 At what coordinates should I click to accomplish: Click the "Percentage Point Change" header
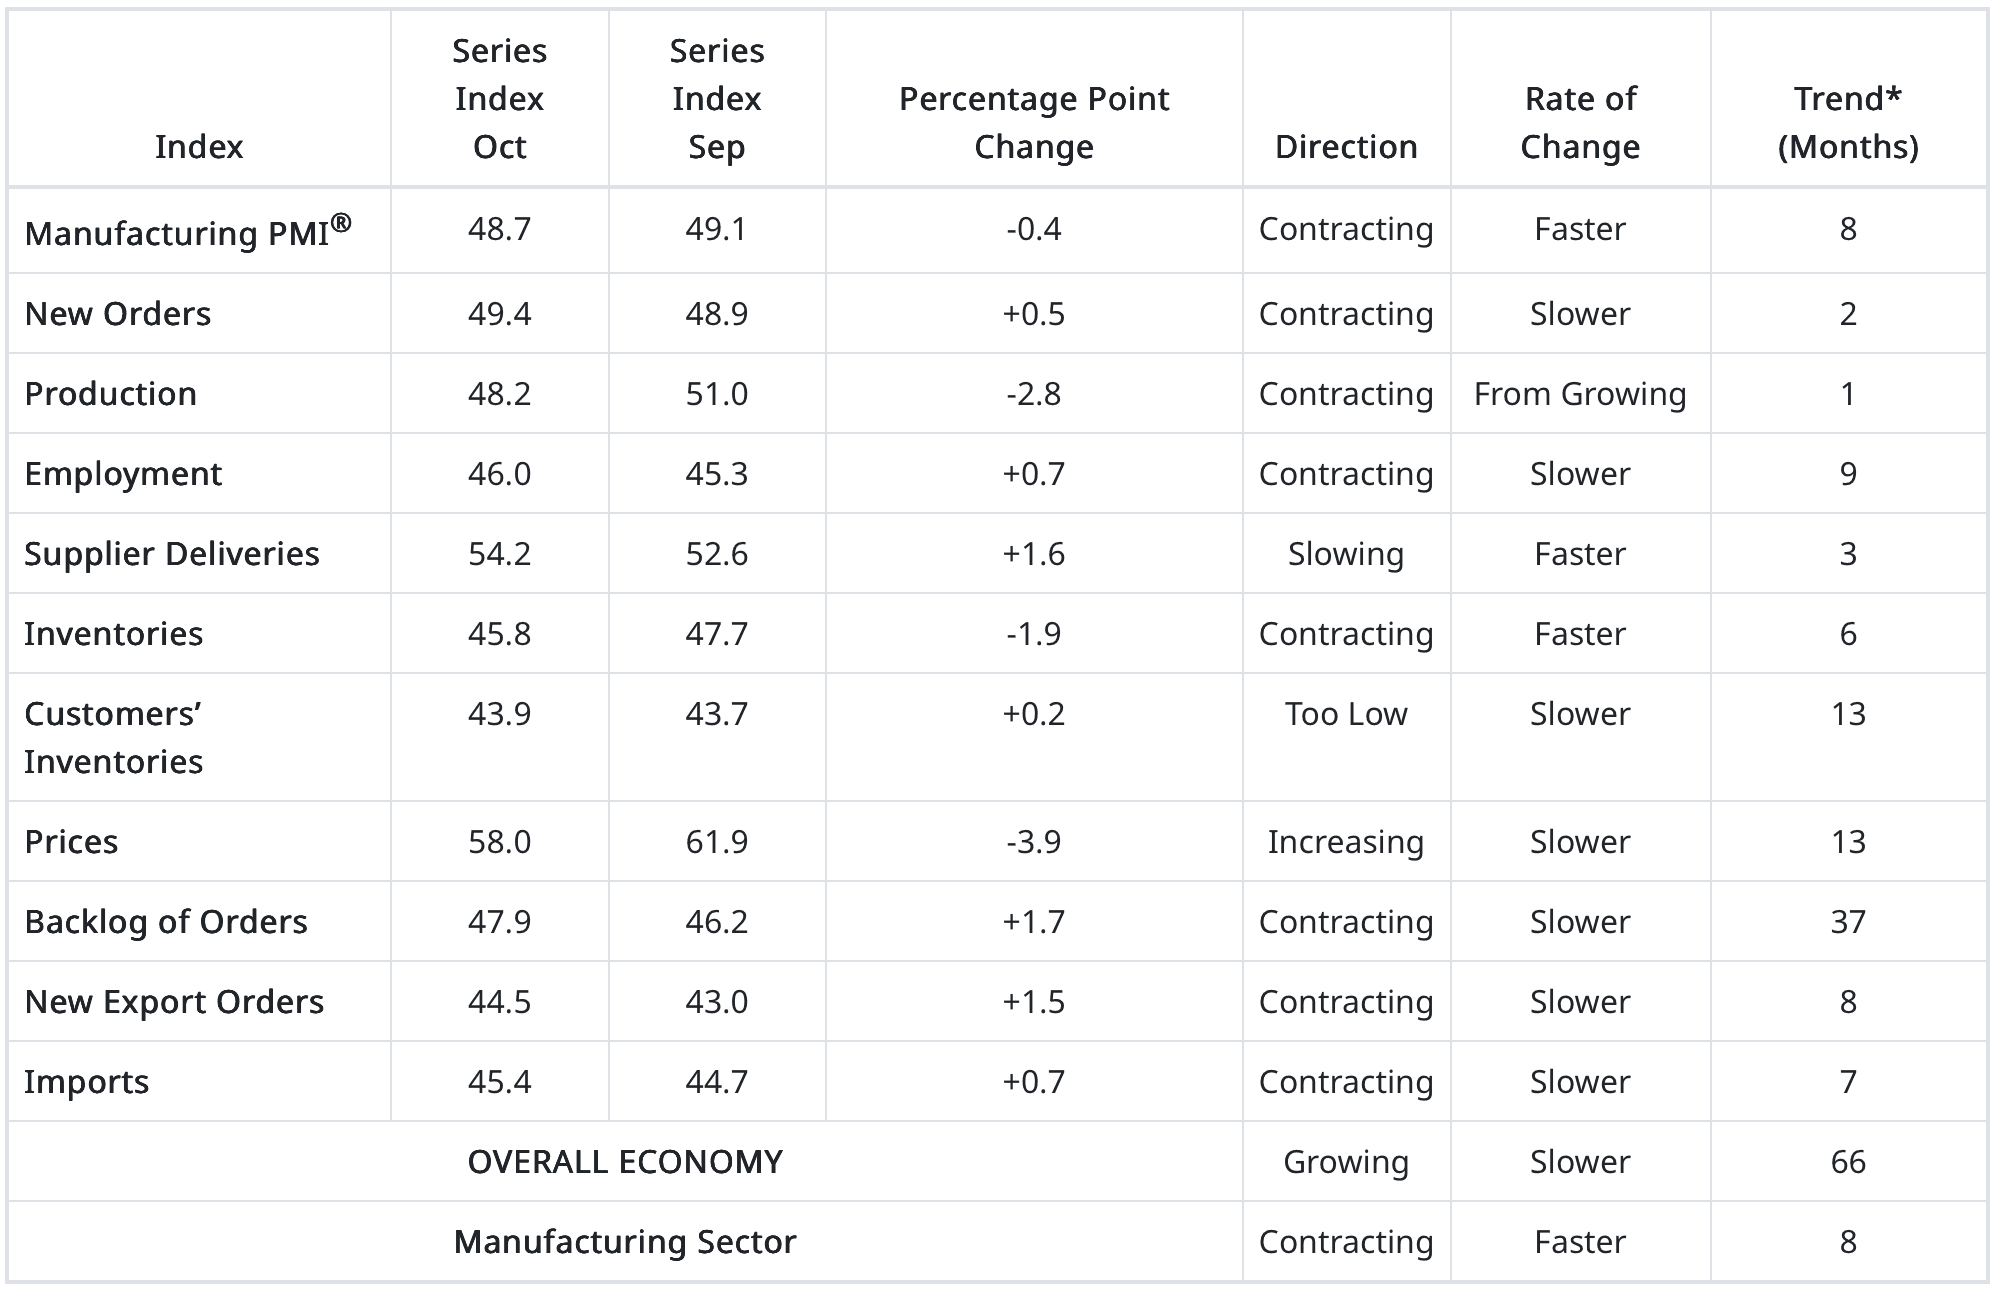(x=1033, y=123)
